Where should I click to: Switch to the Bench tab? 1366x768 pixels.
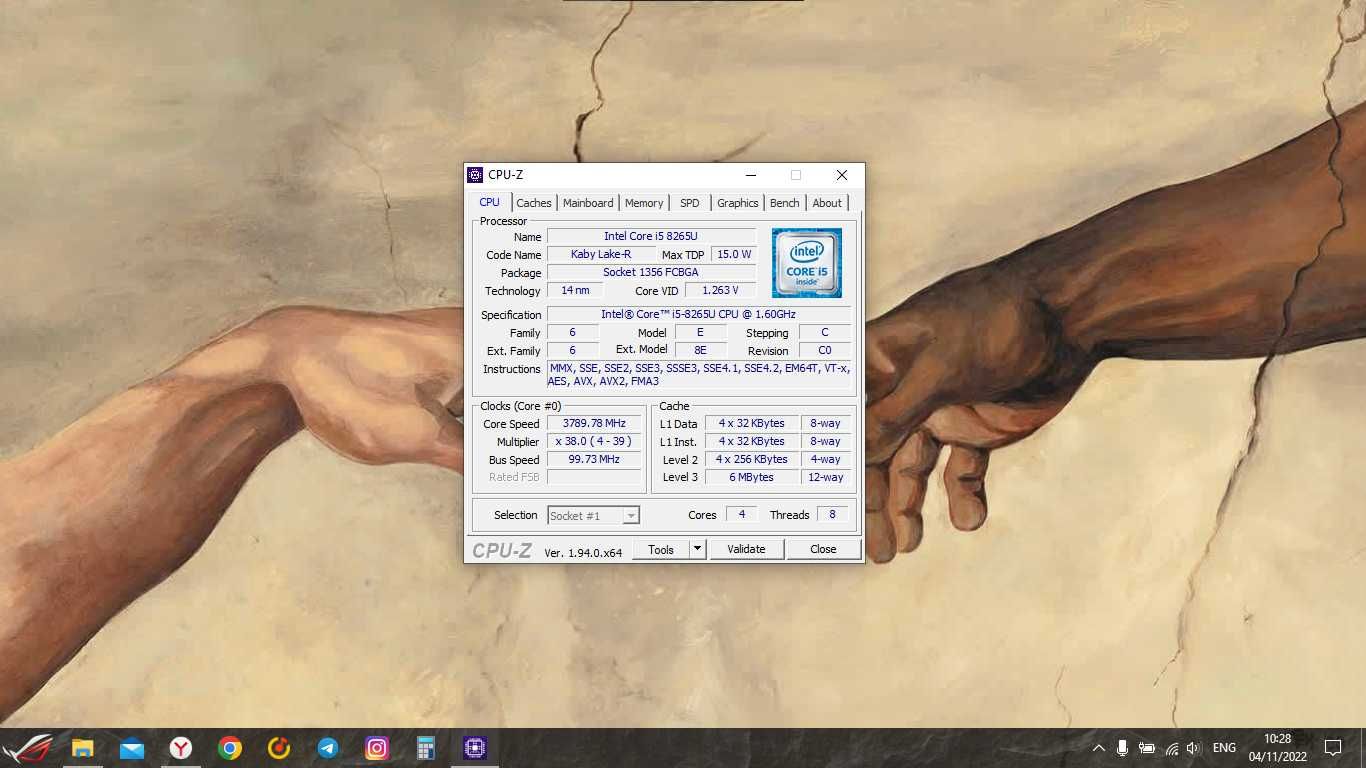click(x=785, y=203)
